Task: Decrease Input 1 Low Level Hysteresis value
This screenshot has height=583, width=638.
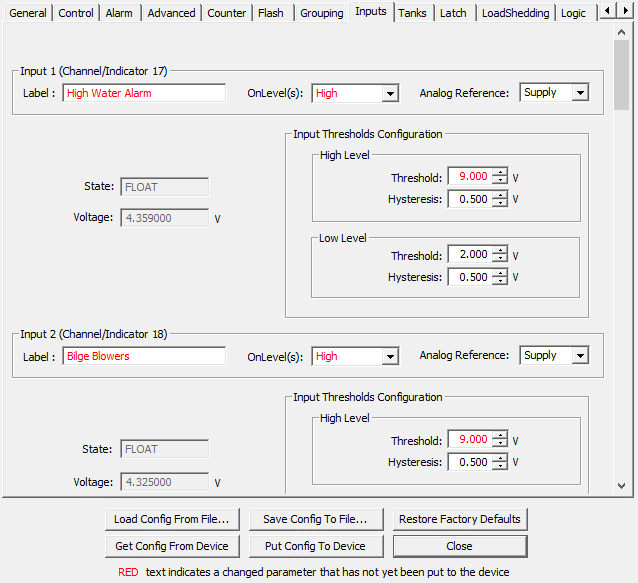Action: coord(500,281)
